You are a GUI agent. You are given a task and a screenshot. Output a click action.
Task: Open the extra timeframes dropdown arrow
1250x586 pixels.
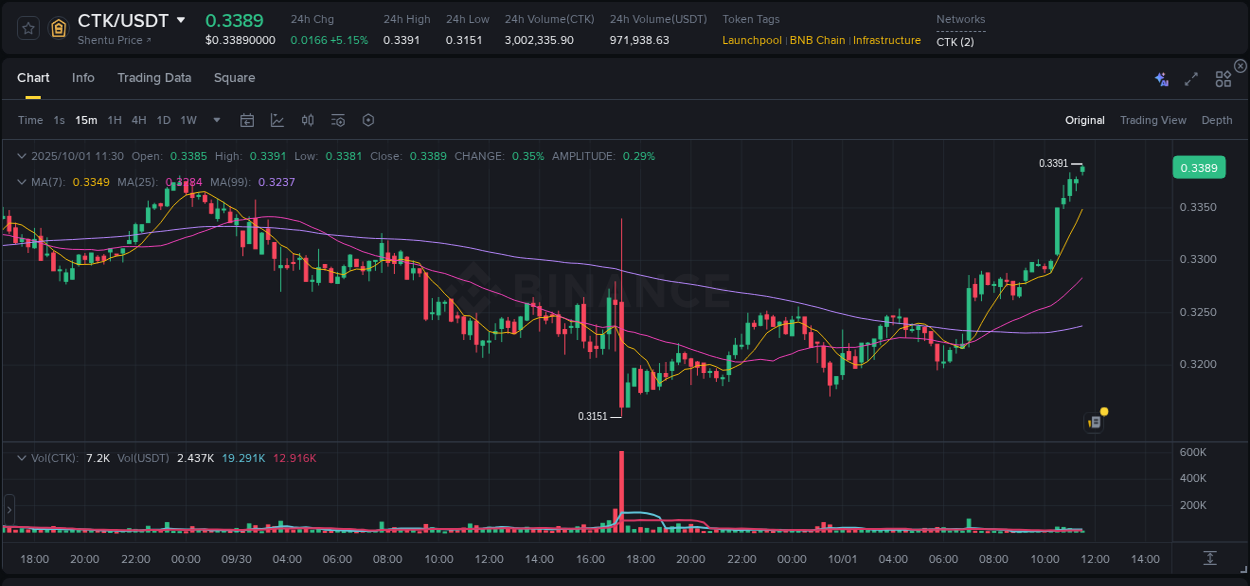pyautogui.click(x=215, y=119)
